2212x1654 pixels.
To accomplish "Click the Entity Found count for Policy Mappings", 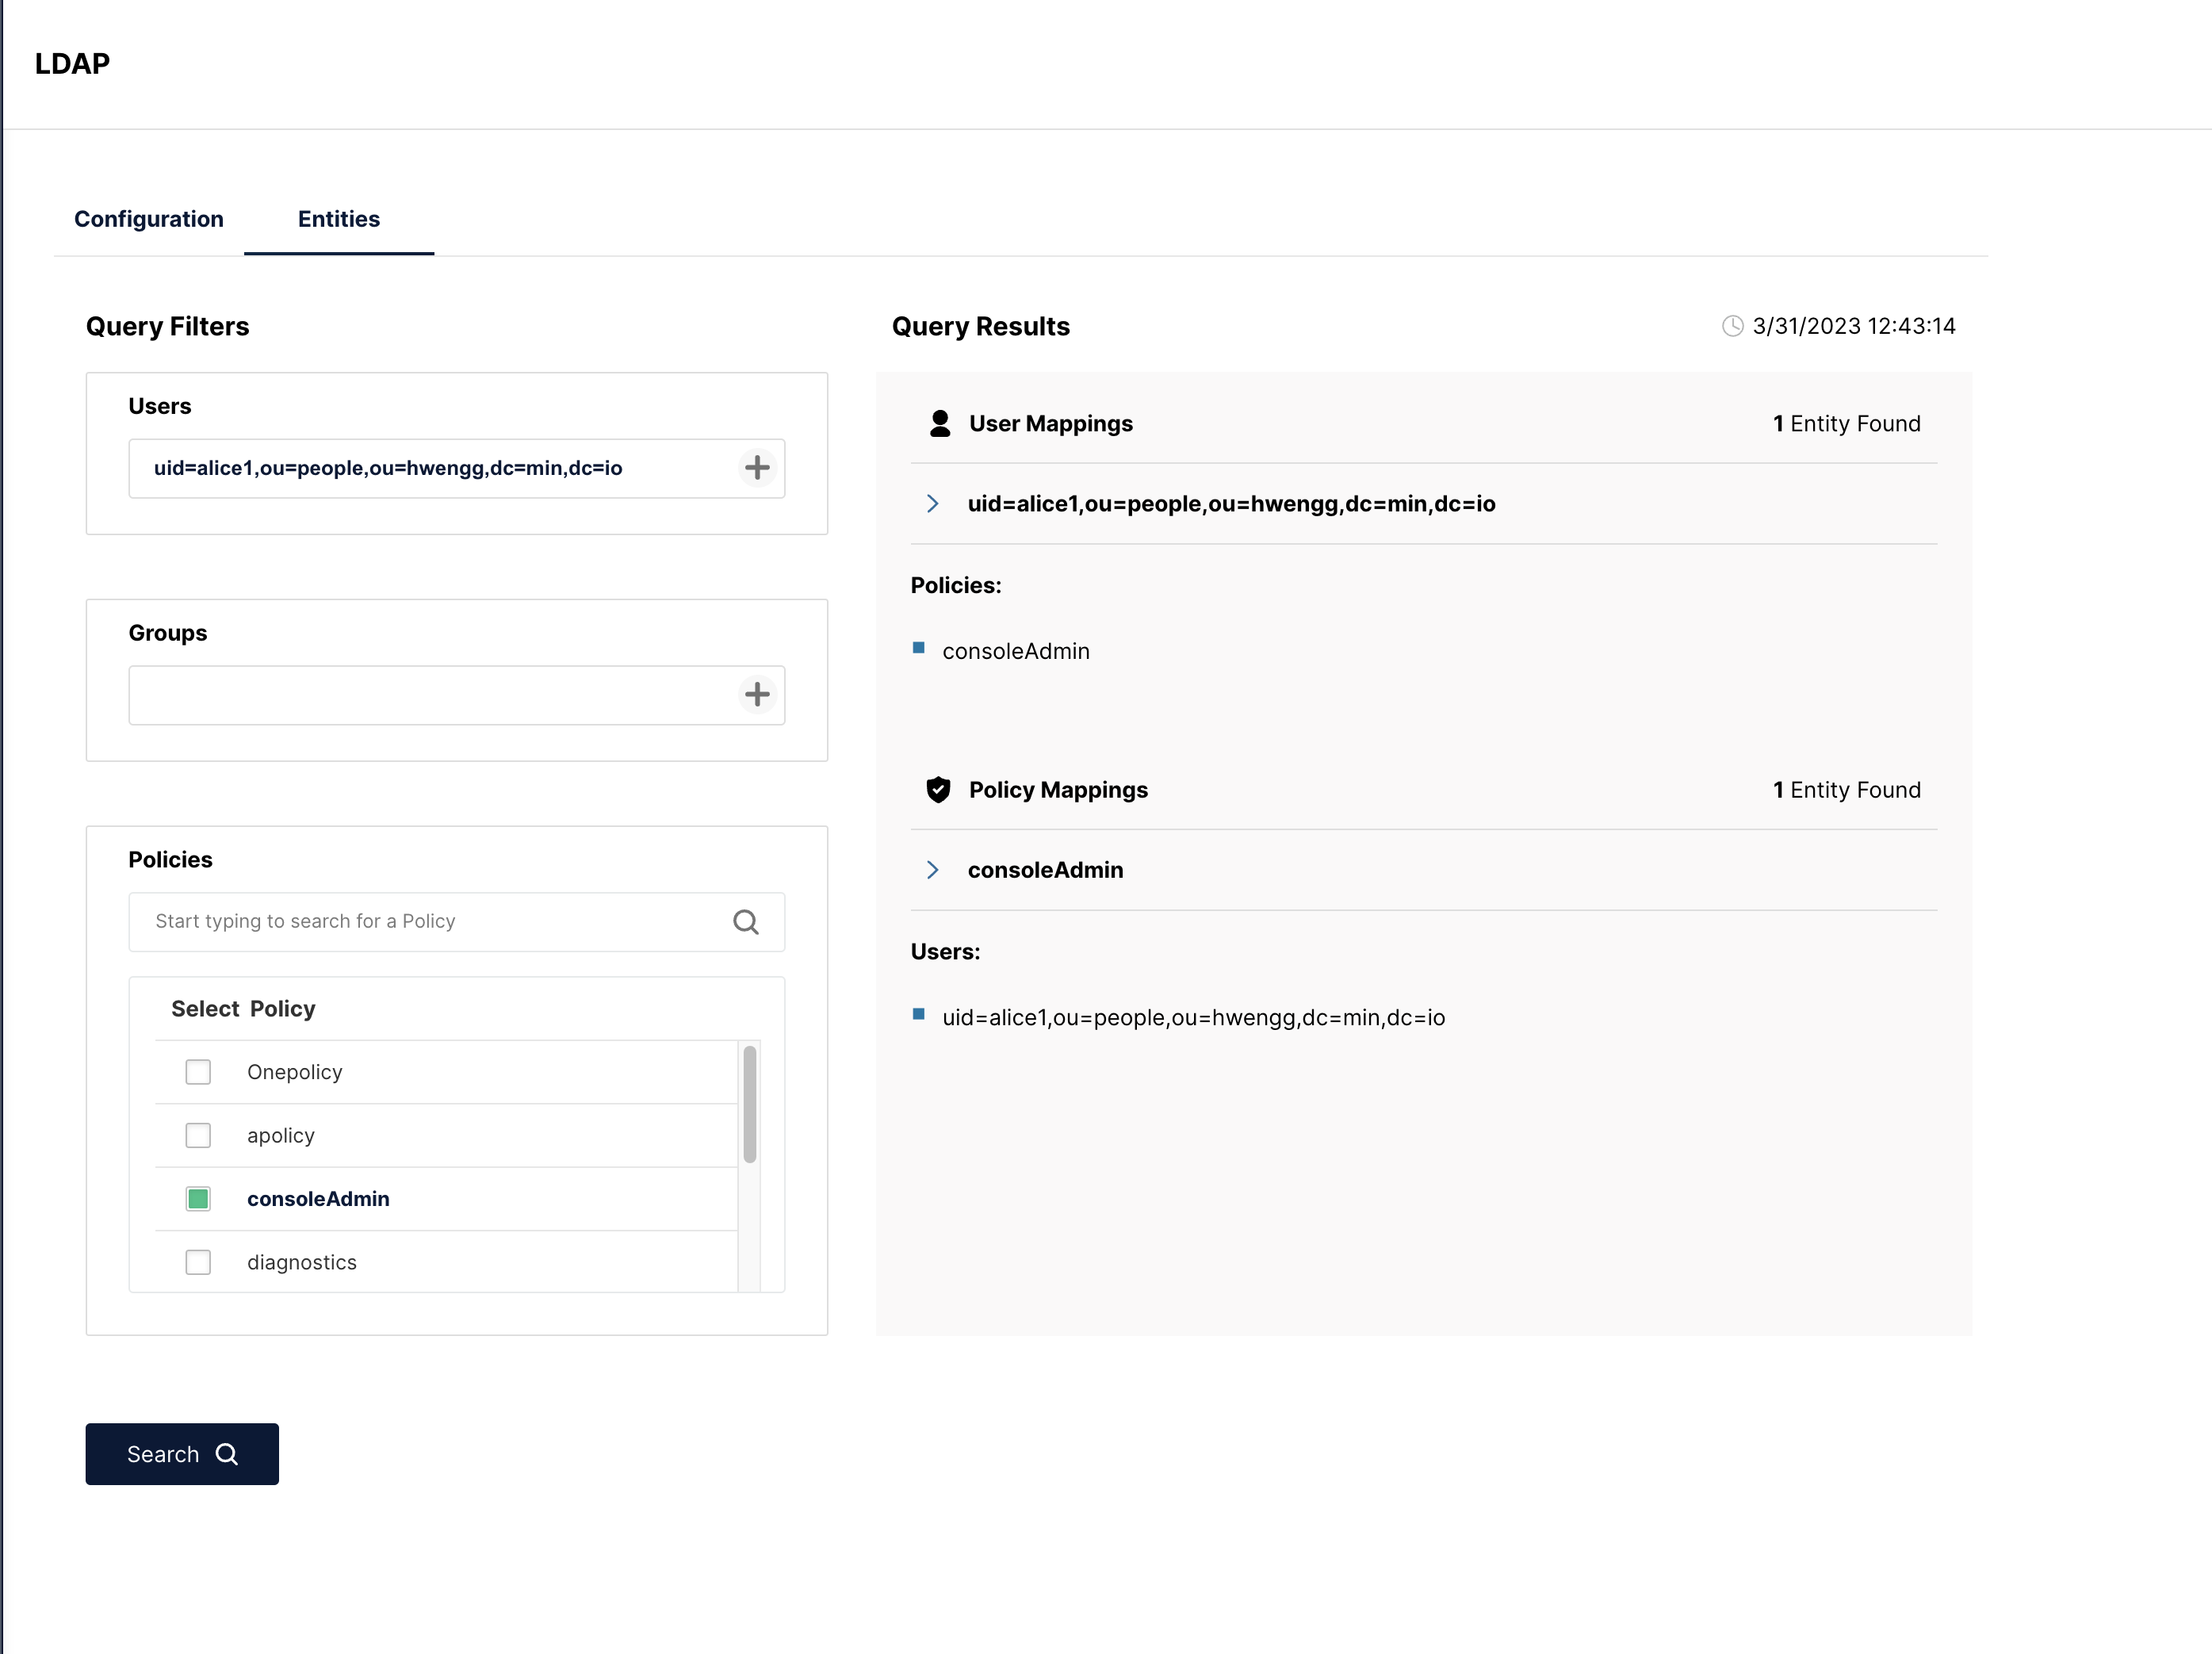I will pyautogui.click(x=1846, y=790).
